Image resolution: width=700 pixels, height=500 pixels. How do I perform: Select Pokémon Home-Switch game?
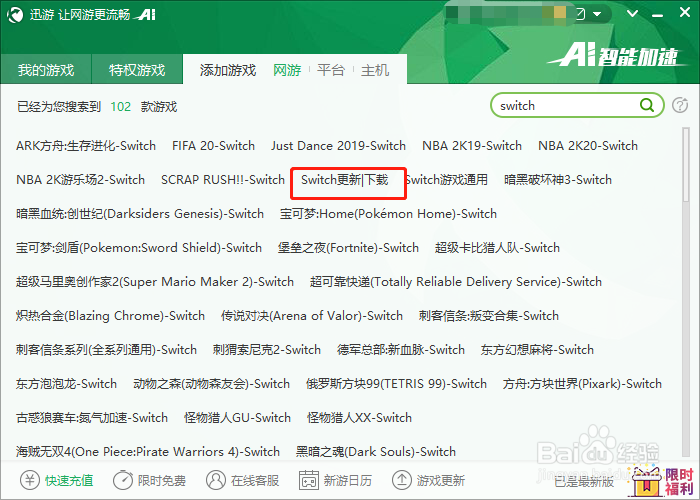coord(388,213)
